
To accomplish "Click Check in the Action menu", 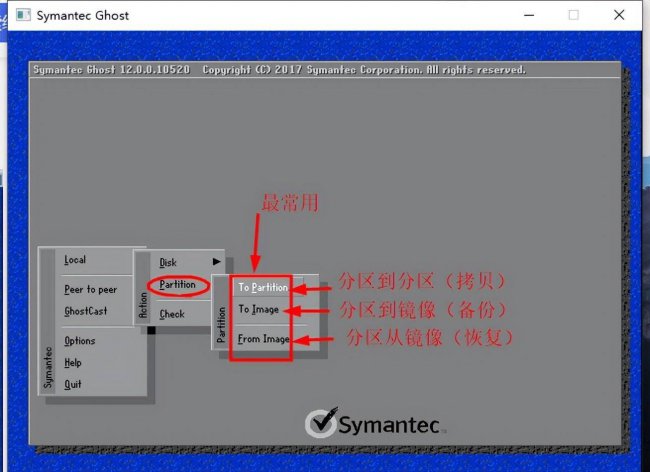I will coord(172,314).
